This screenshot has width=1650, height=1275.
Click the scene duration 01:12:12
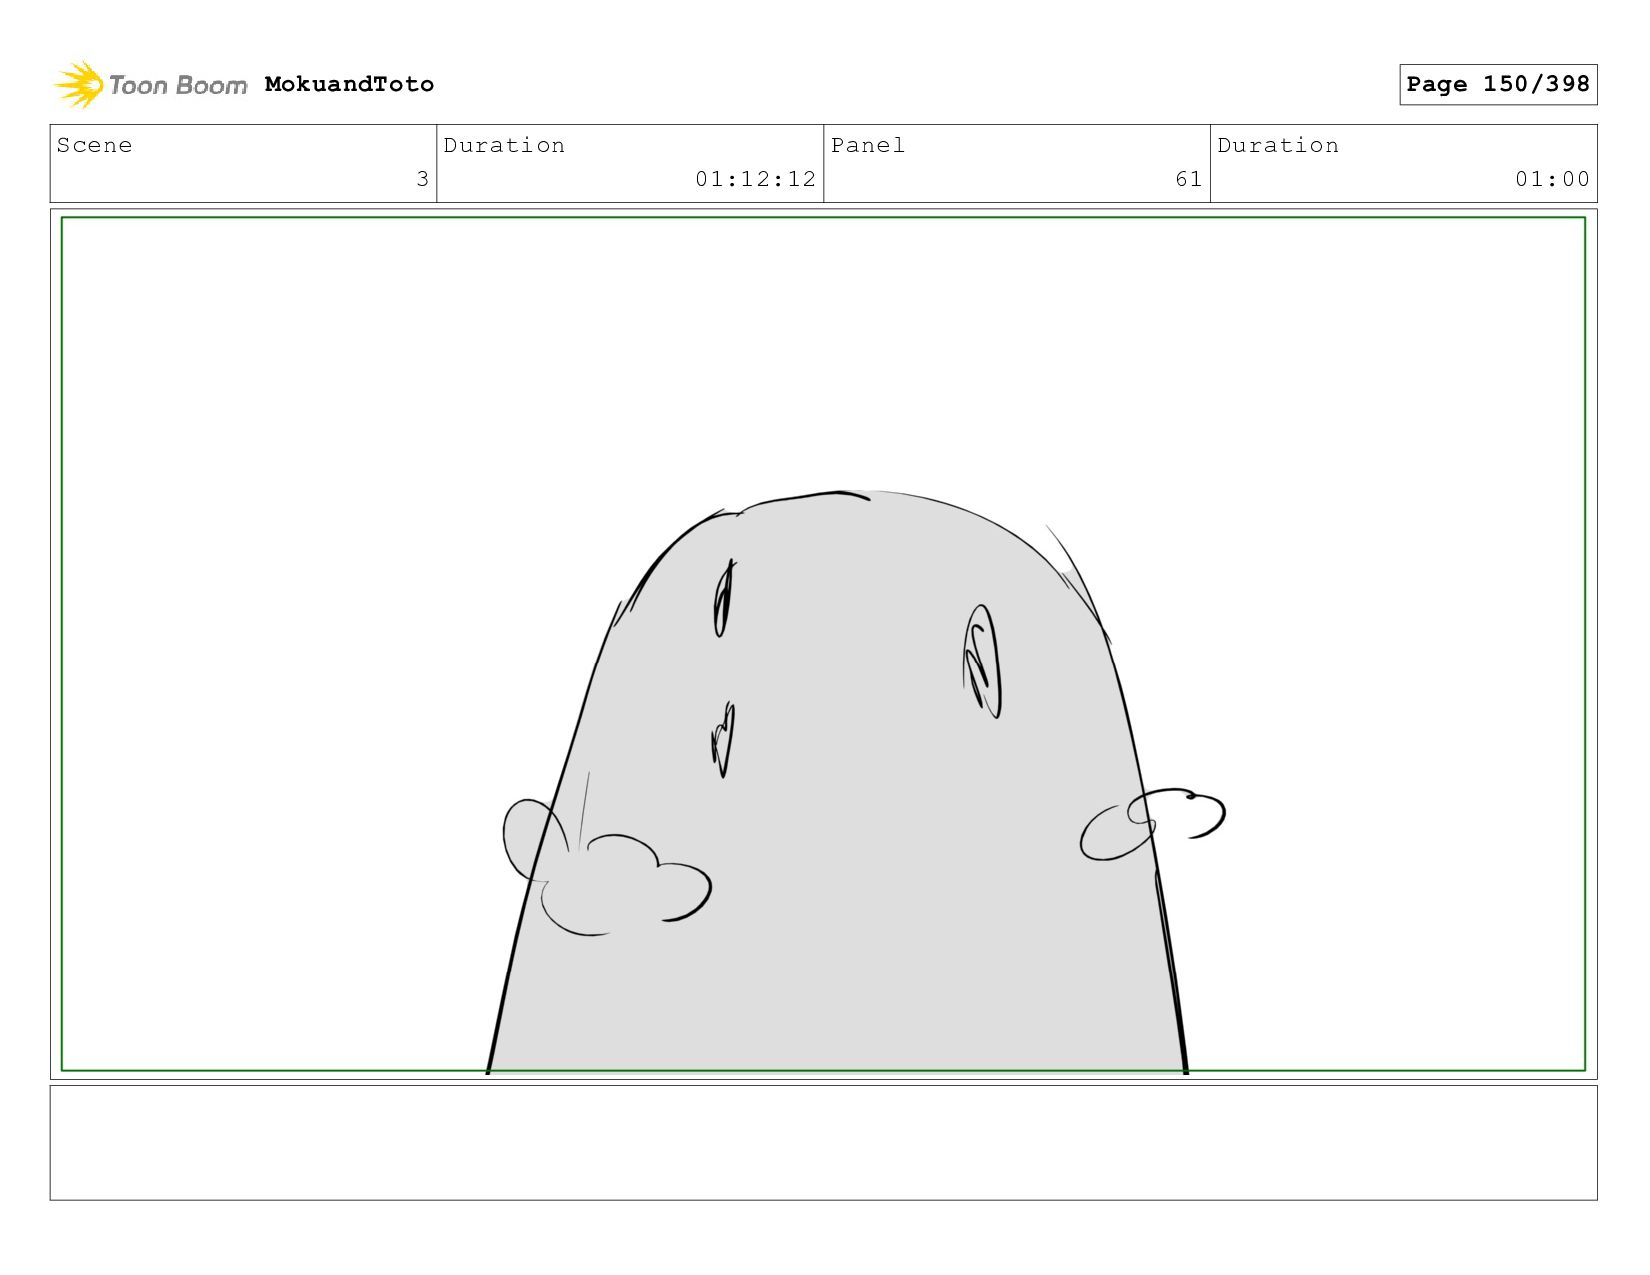756,179
